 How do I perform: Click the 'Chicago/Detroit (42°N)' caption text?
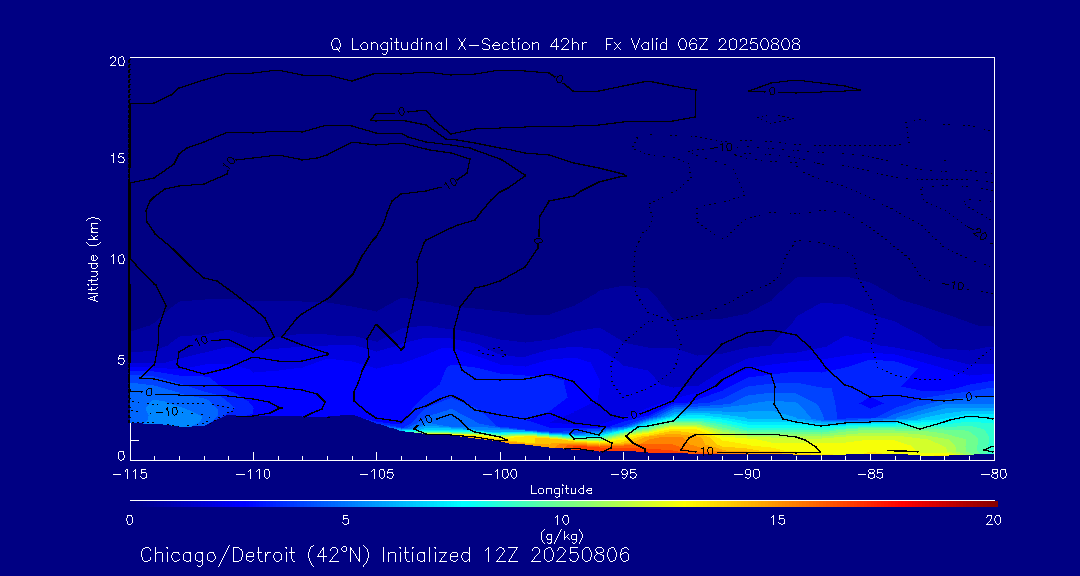click(254, 555)
